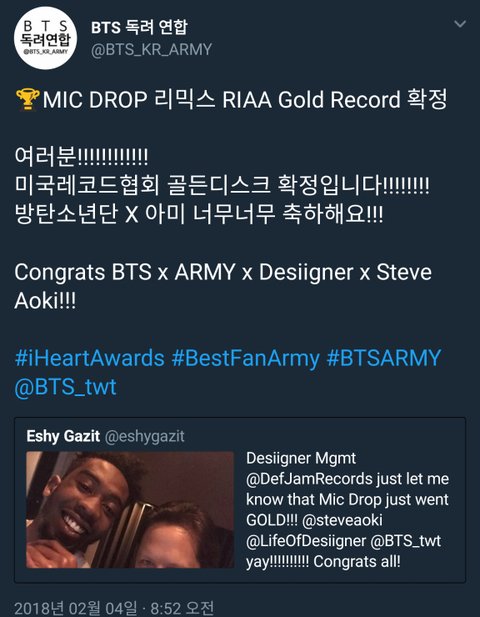Open the #BTSARMY hashtag
This screenshot has width=480, height=617.
384,358
